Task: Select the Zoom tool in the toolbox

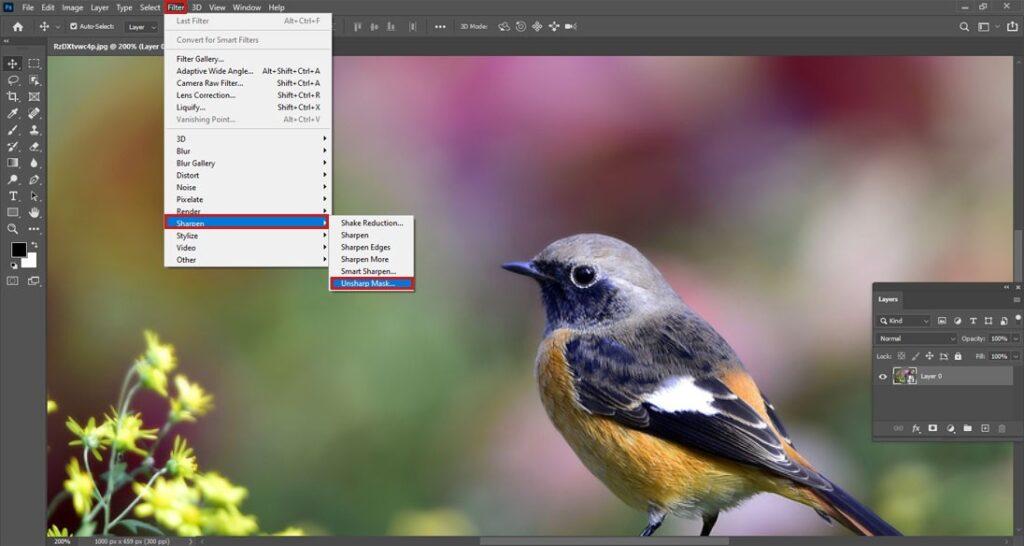Action: [12, 229]
